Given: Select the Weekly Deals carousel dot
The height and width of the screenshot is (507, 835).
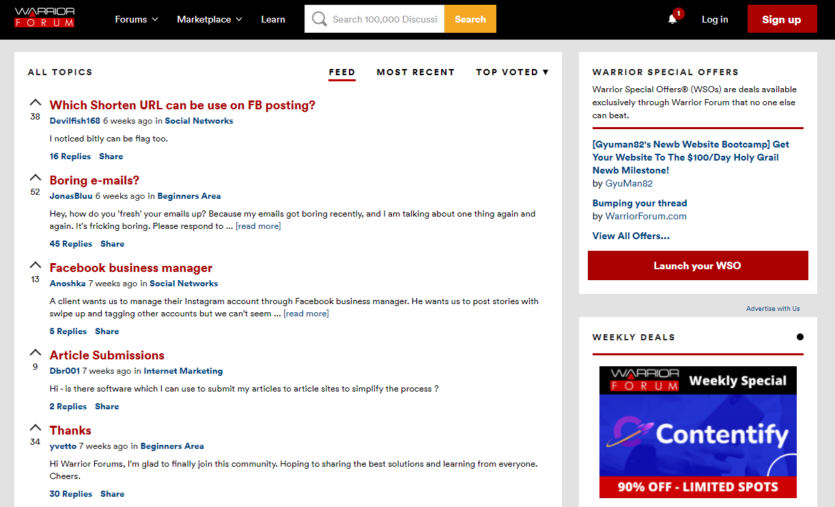Looking at the screenshot, I should (800, 337).
